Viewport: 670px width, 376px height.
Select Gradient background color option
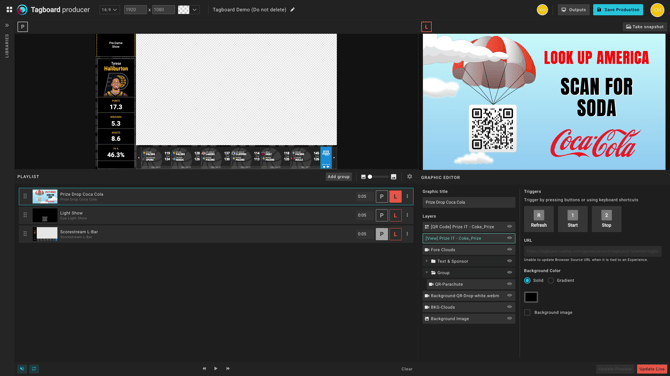[551, 281]
